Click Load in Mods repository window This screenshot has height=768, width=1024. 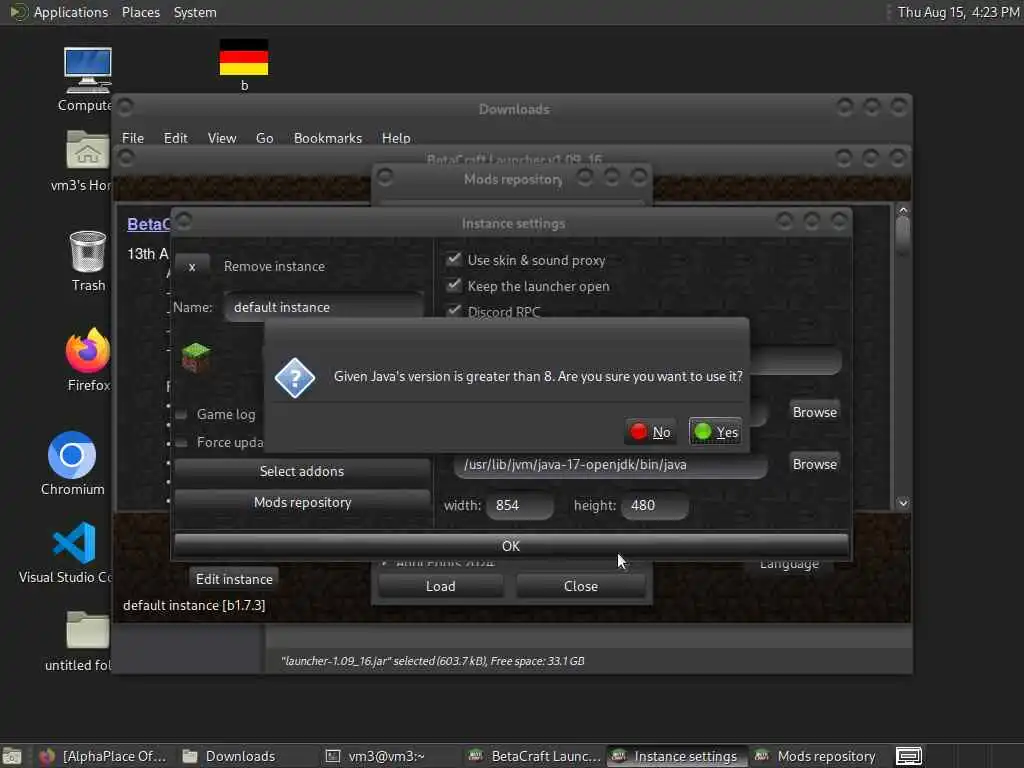pyautogui.click(x=441, y=586)
